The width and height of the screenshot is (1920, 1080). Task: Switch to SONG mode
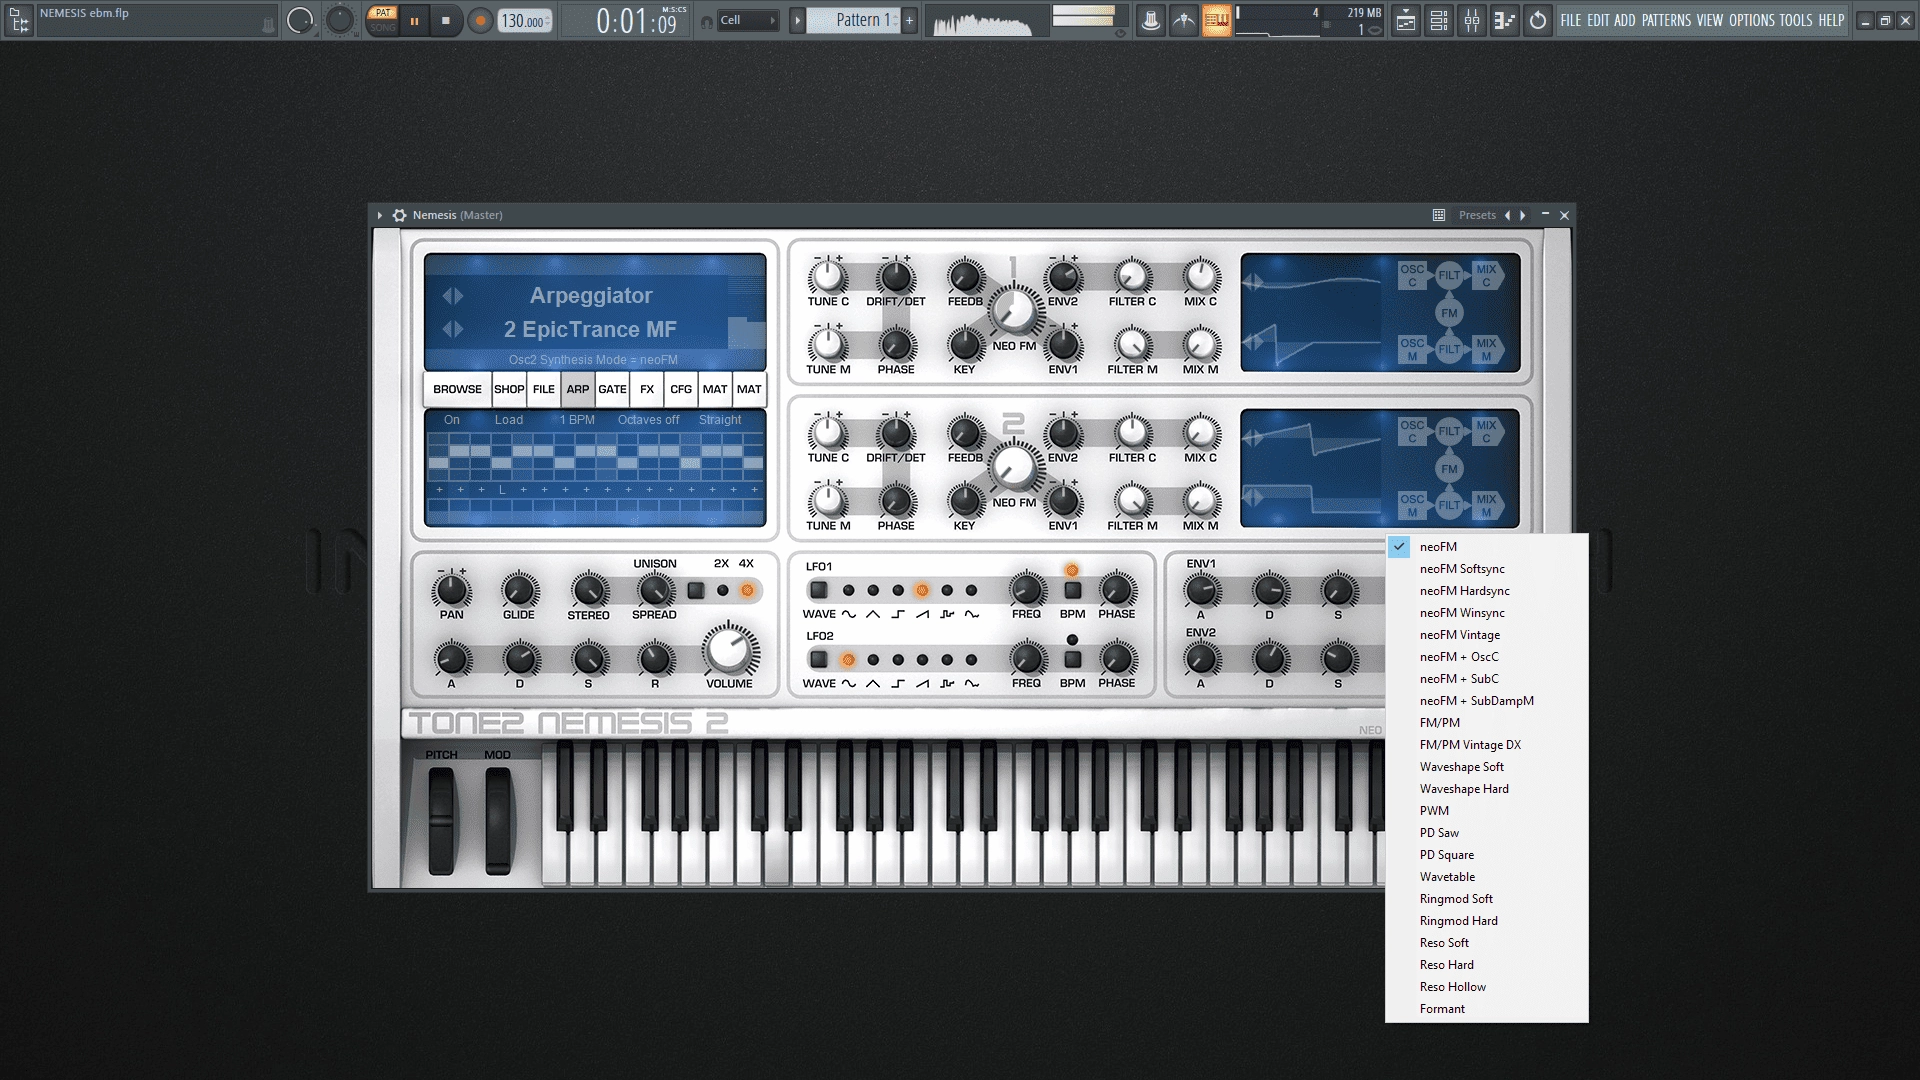click(x=382, y=28)
